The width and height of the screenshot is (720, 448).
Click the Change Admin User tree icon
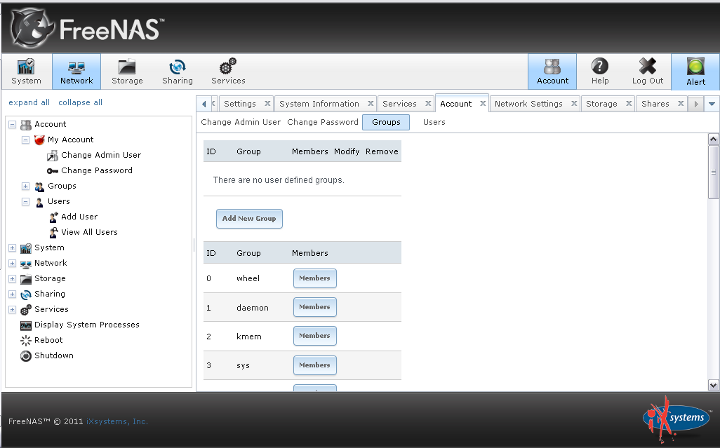pos(52,156)
